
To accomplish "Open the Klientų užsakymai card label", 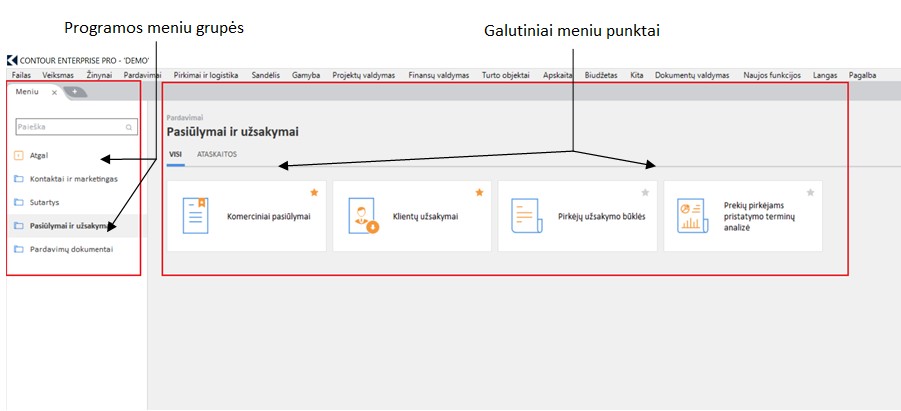I will (425, 217).
